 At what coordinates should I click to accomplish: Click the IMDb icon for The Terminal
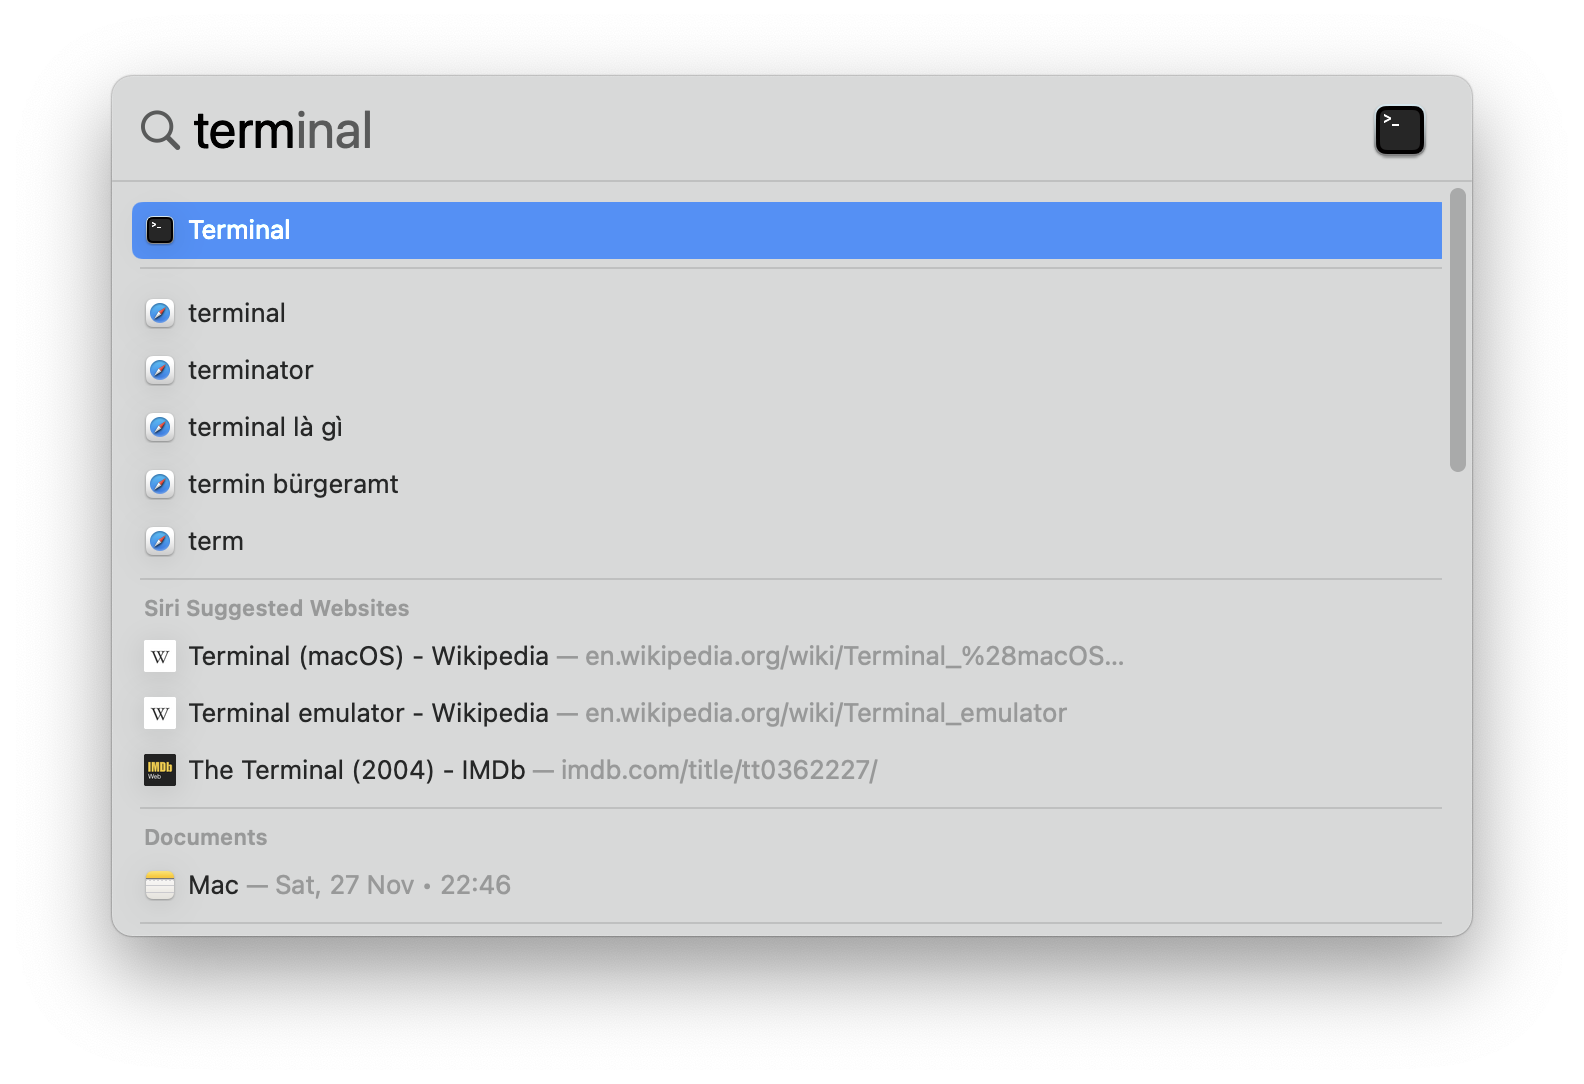point(160,770)
